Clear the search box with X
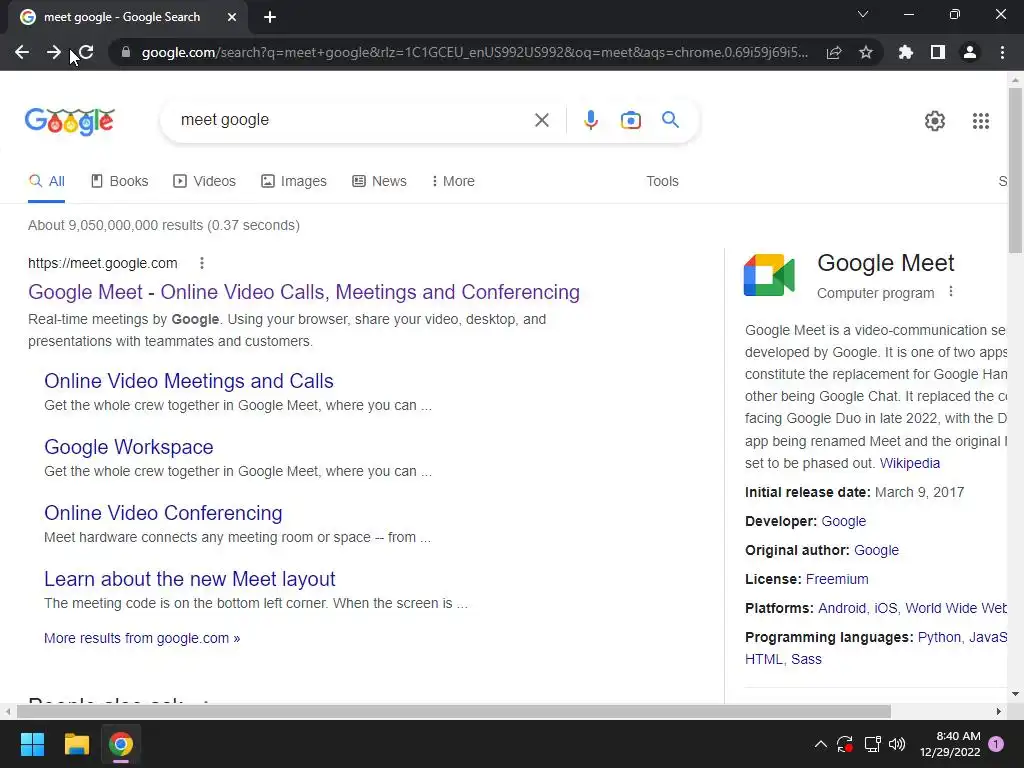 pos(541,120)
